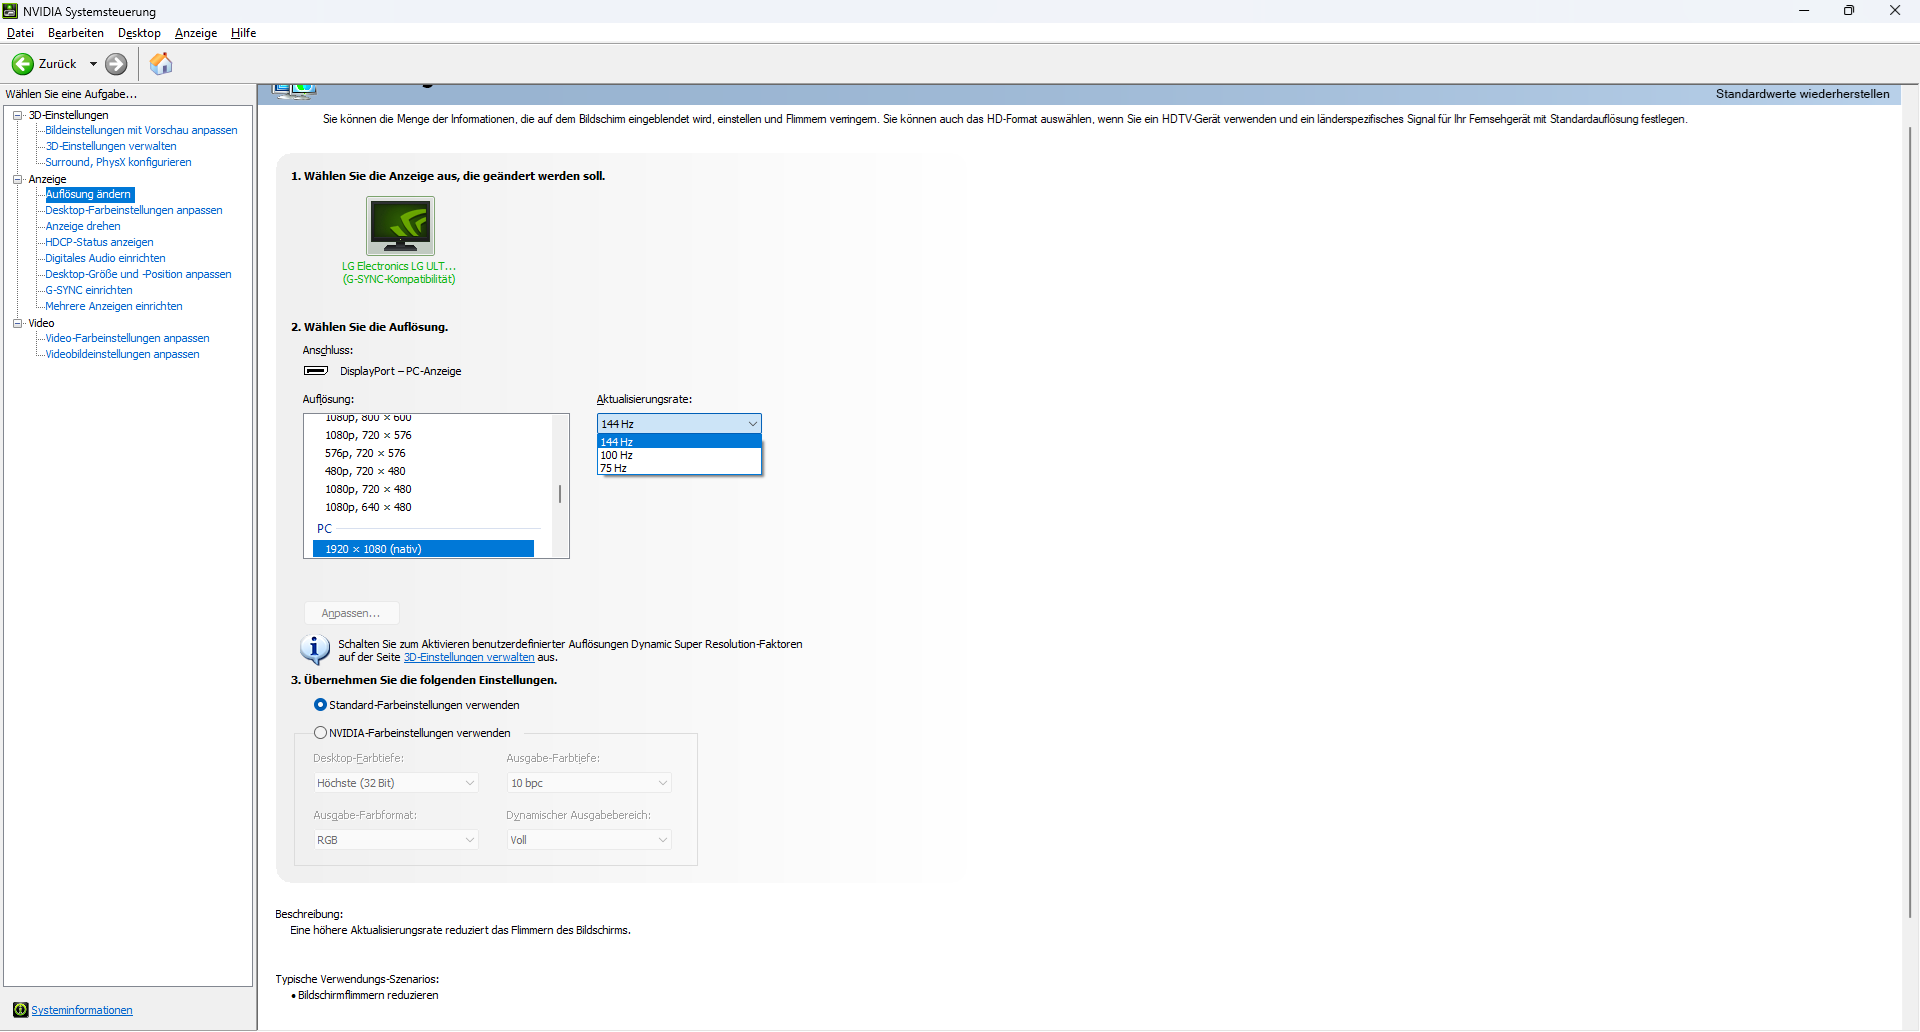Open HDCP-Status anzeigen

99,242
